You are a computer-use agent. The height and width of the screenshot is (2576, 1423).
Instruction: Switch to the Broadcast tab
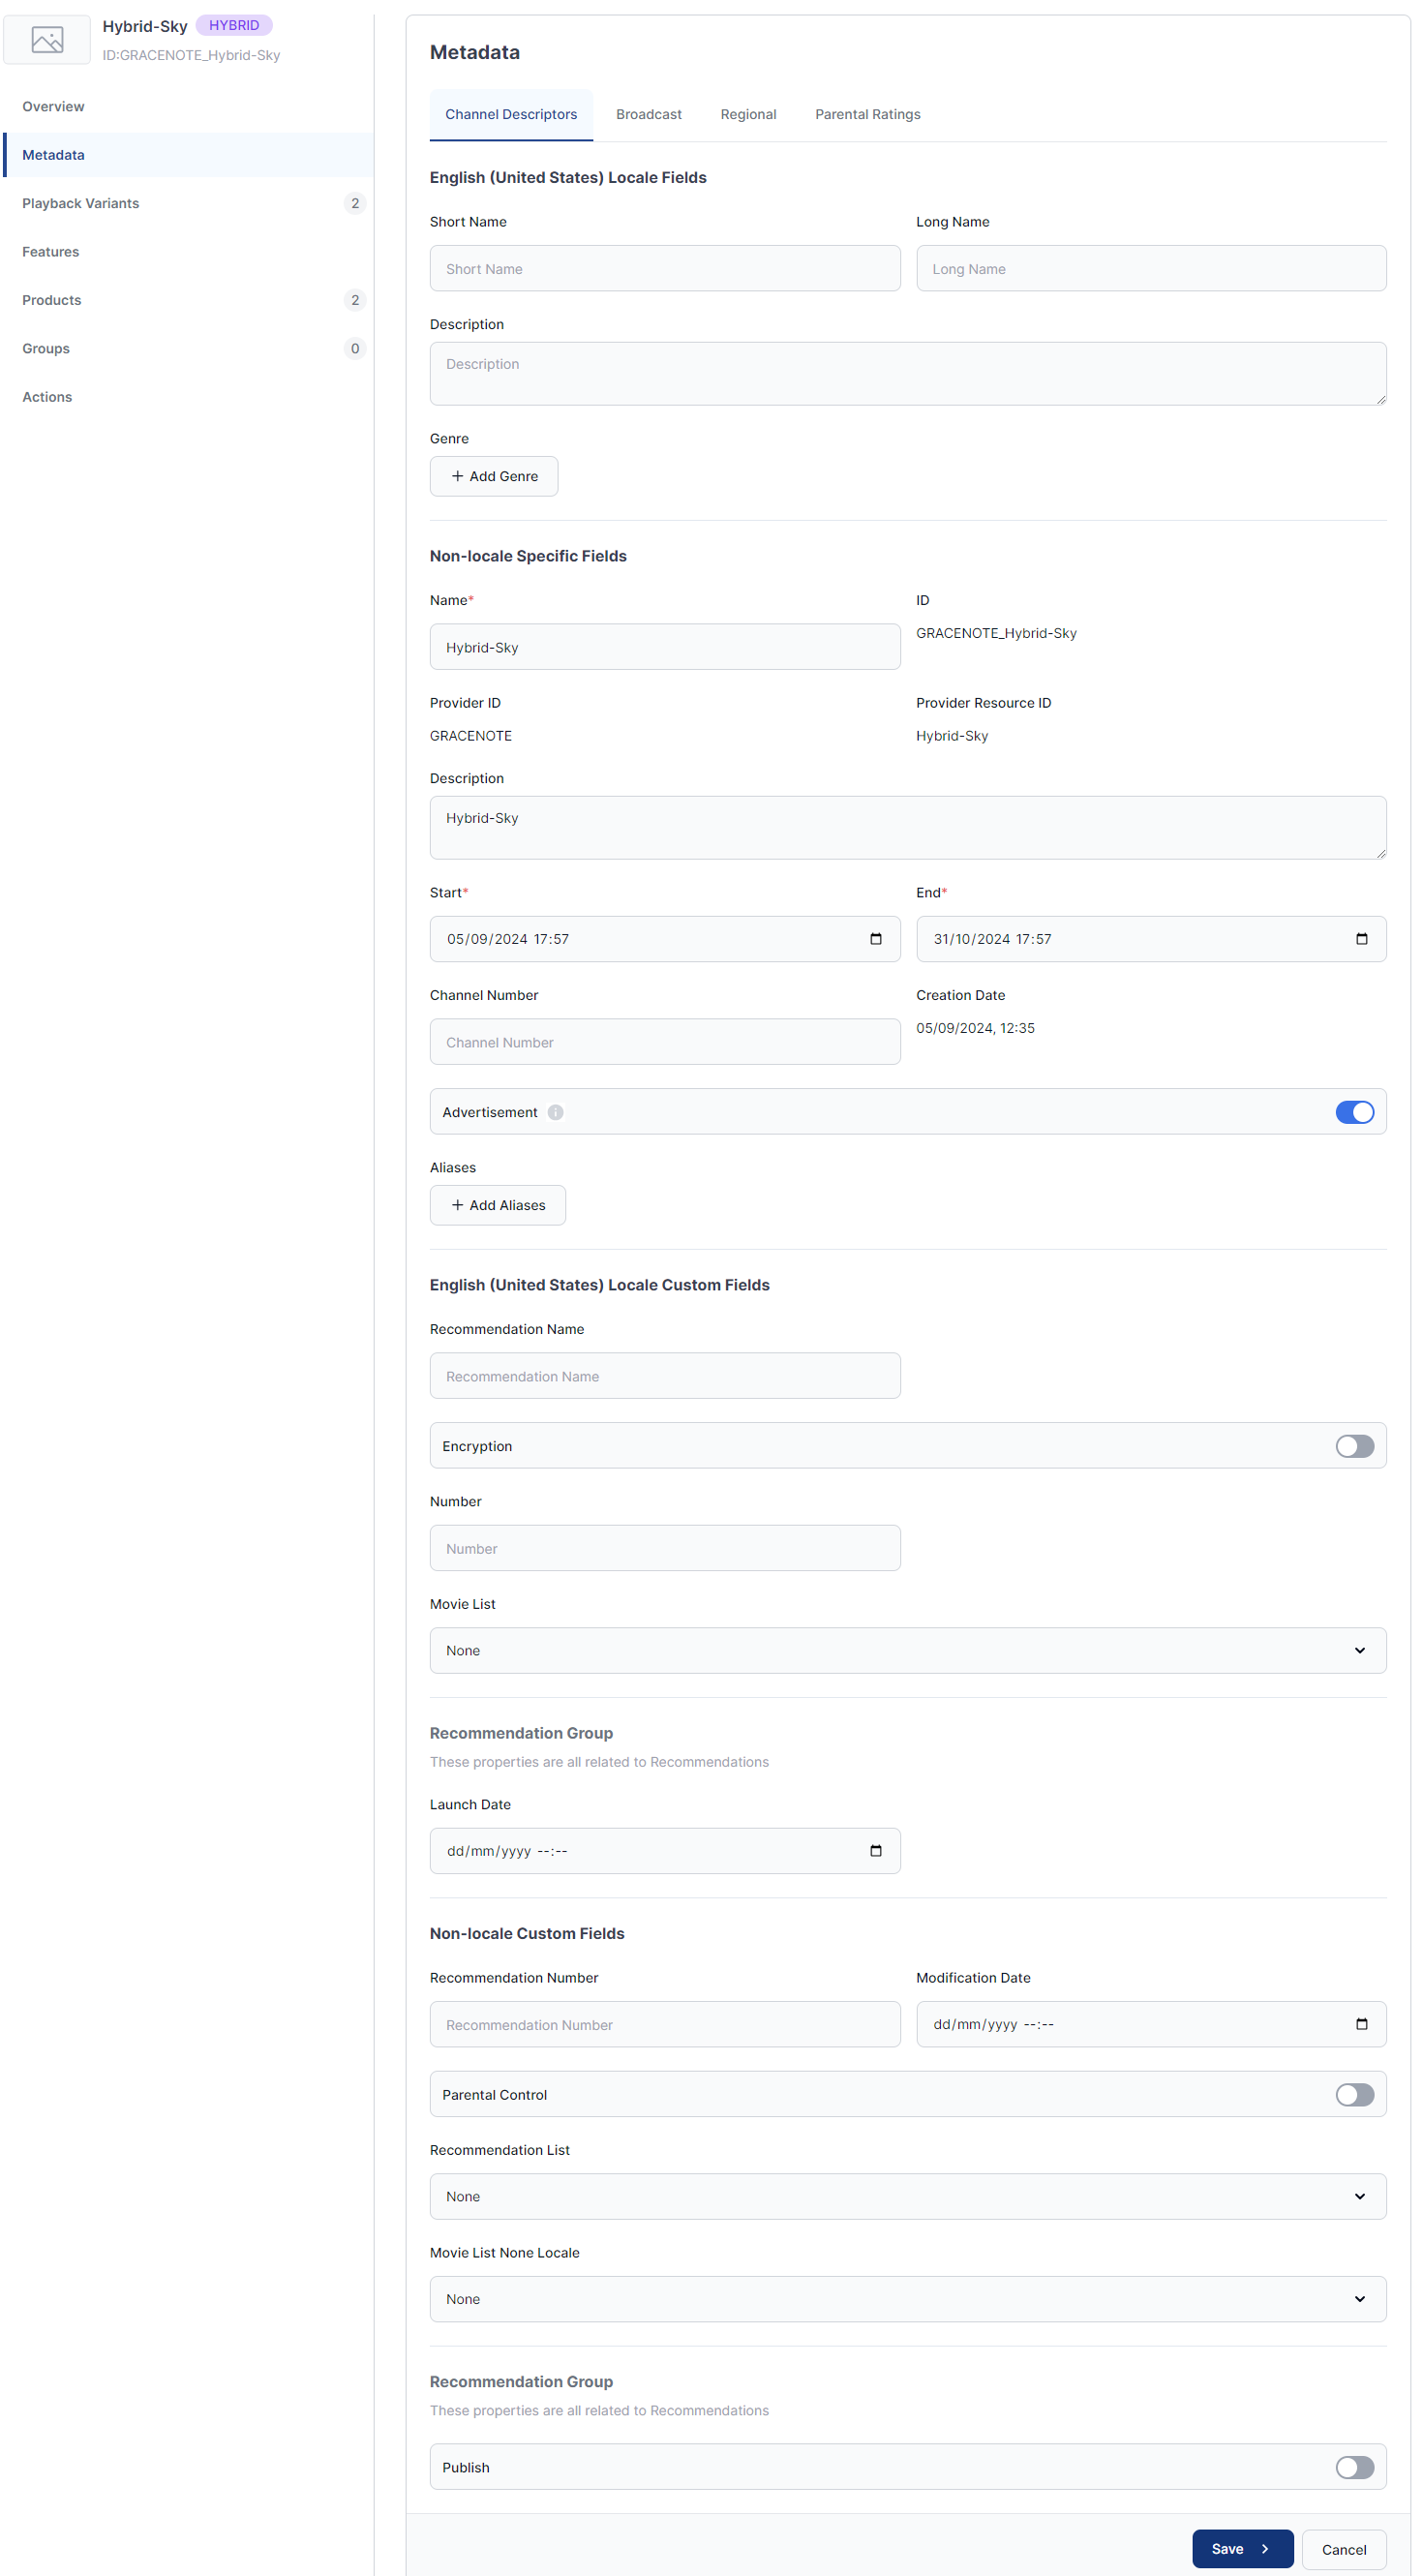[x=648, y=115]
